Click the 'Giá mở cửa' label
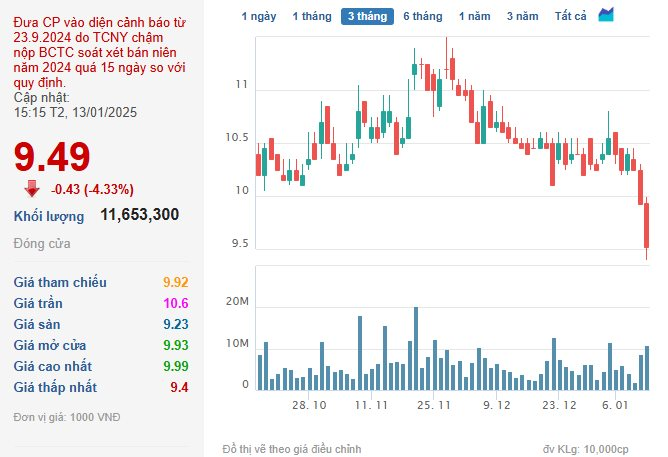Screen dimensions: 668x457 (x=50, y=345)
